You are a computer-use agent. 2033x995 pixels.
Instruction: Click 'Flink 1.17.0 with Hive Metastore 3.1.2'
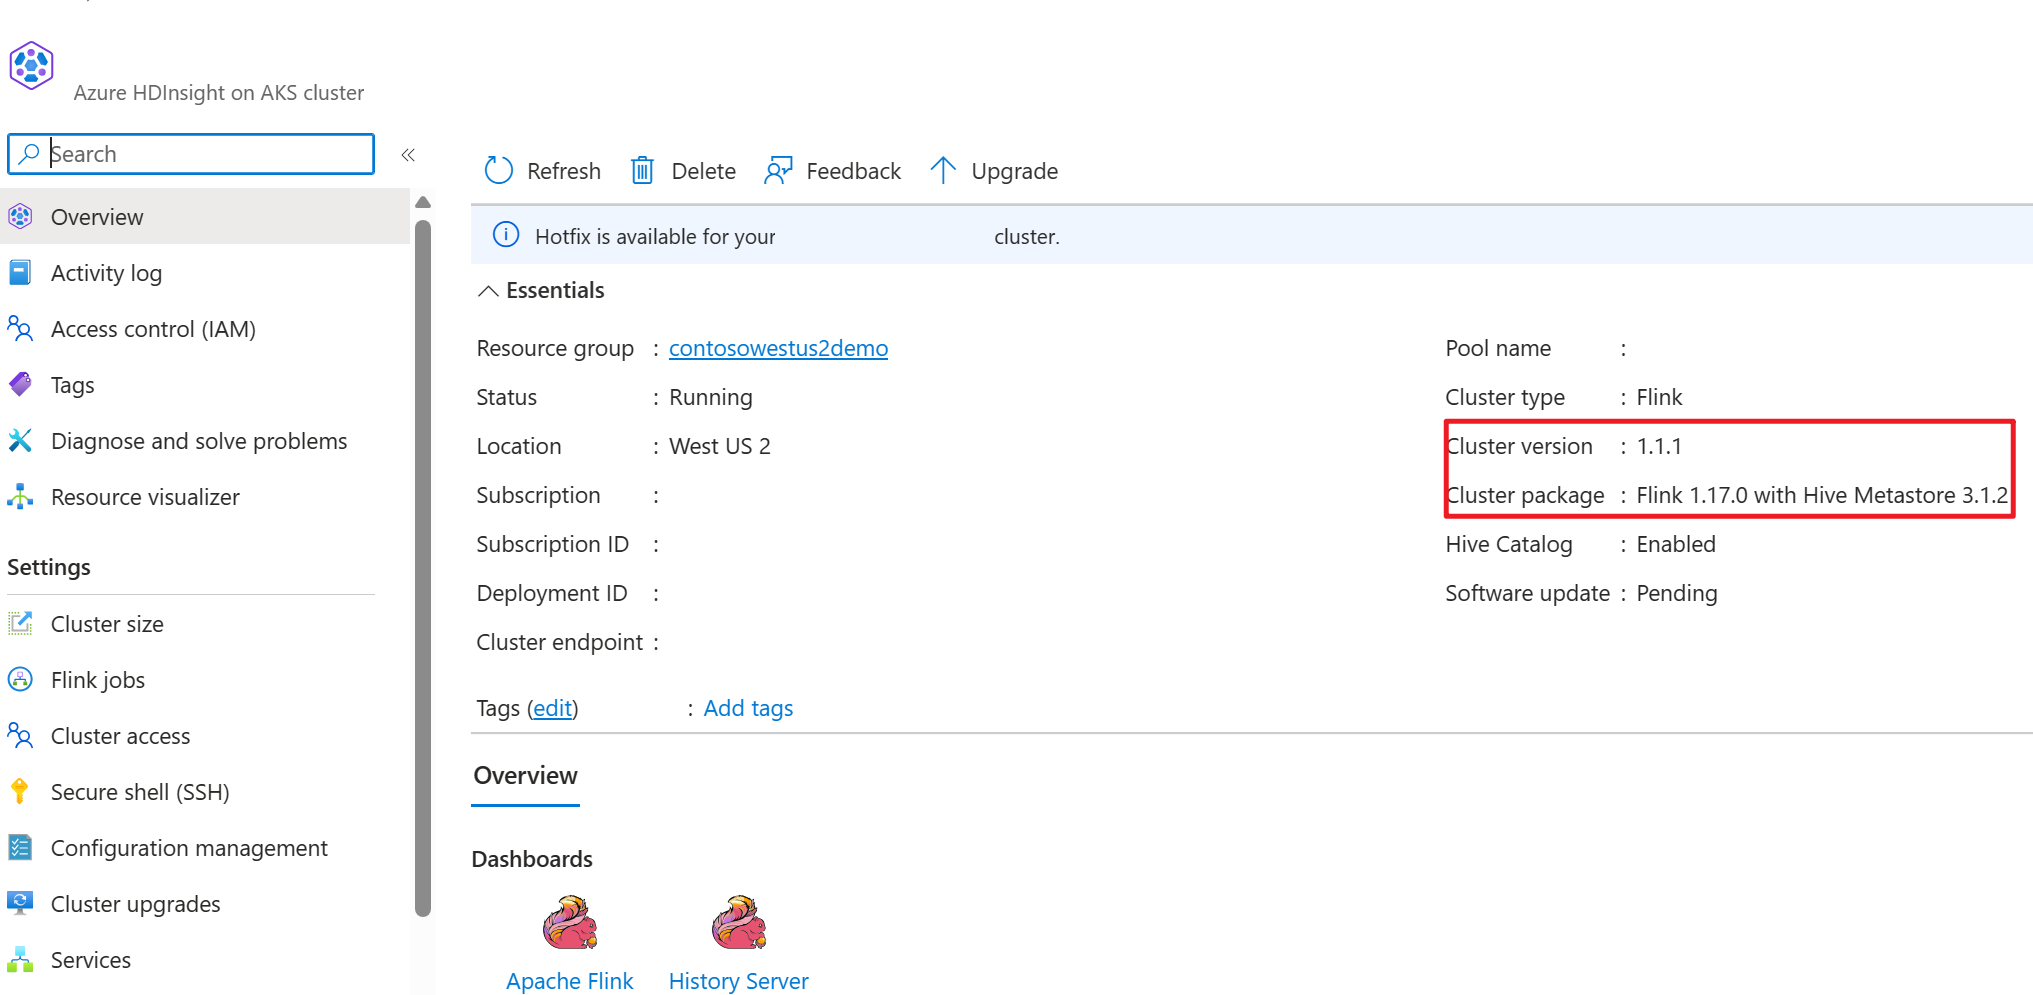click(1822, 495)
